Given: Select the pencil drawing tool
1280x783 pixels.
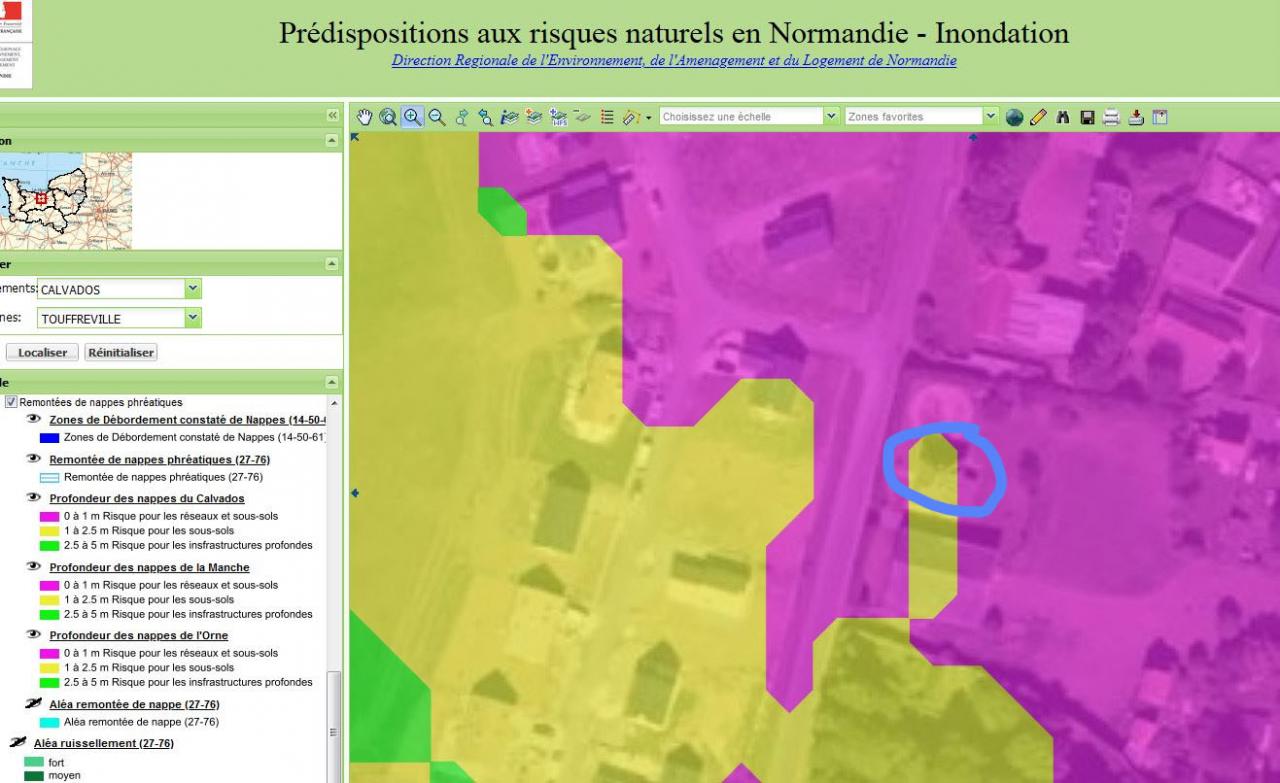Looking at the screenshot, I should (x=1038, y=117).
